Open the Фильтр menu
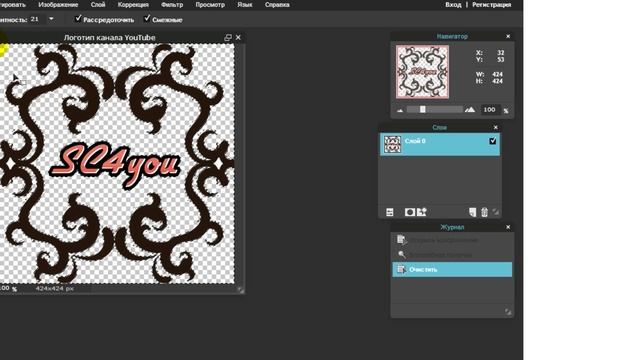The image size is (640, 360). click(x=172, y=5)
